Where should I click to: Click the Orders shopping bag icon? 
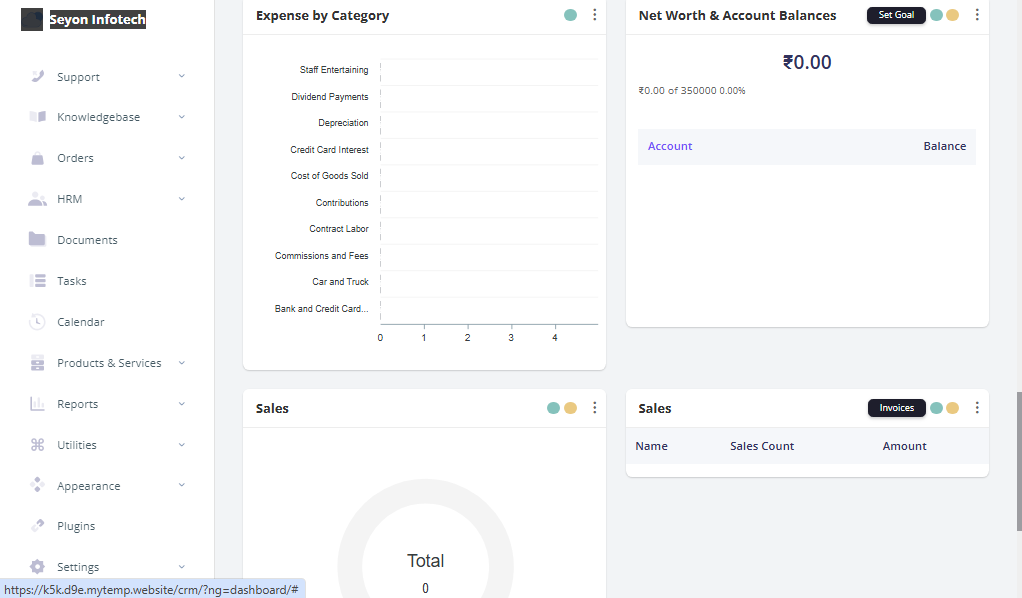pos(37,158)
